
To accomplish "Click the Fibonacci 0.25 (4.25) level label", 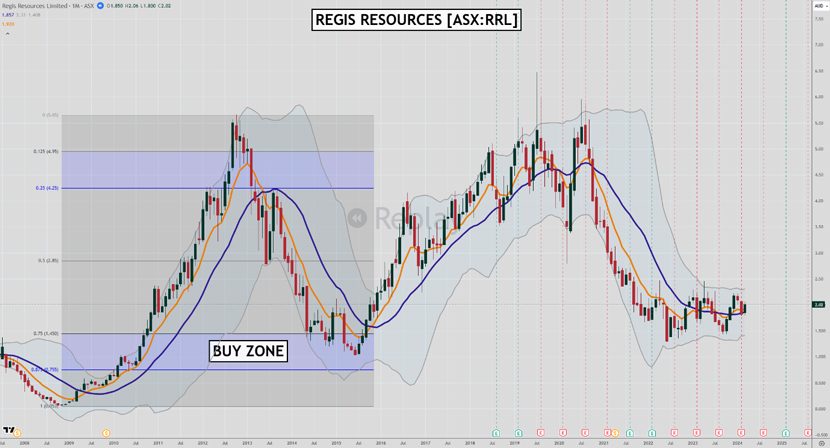I will [47, 188].
